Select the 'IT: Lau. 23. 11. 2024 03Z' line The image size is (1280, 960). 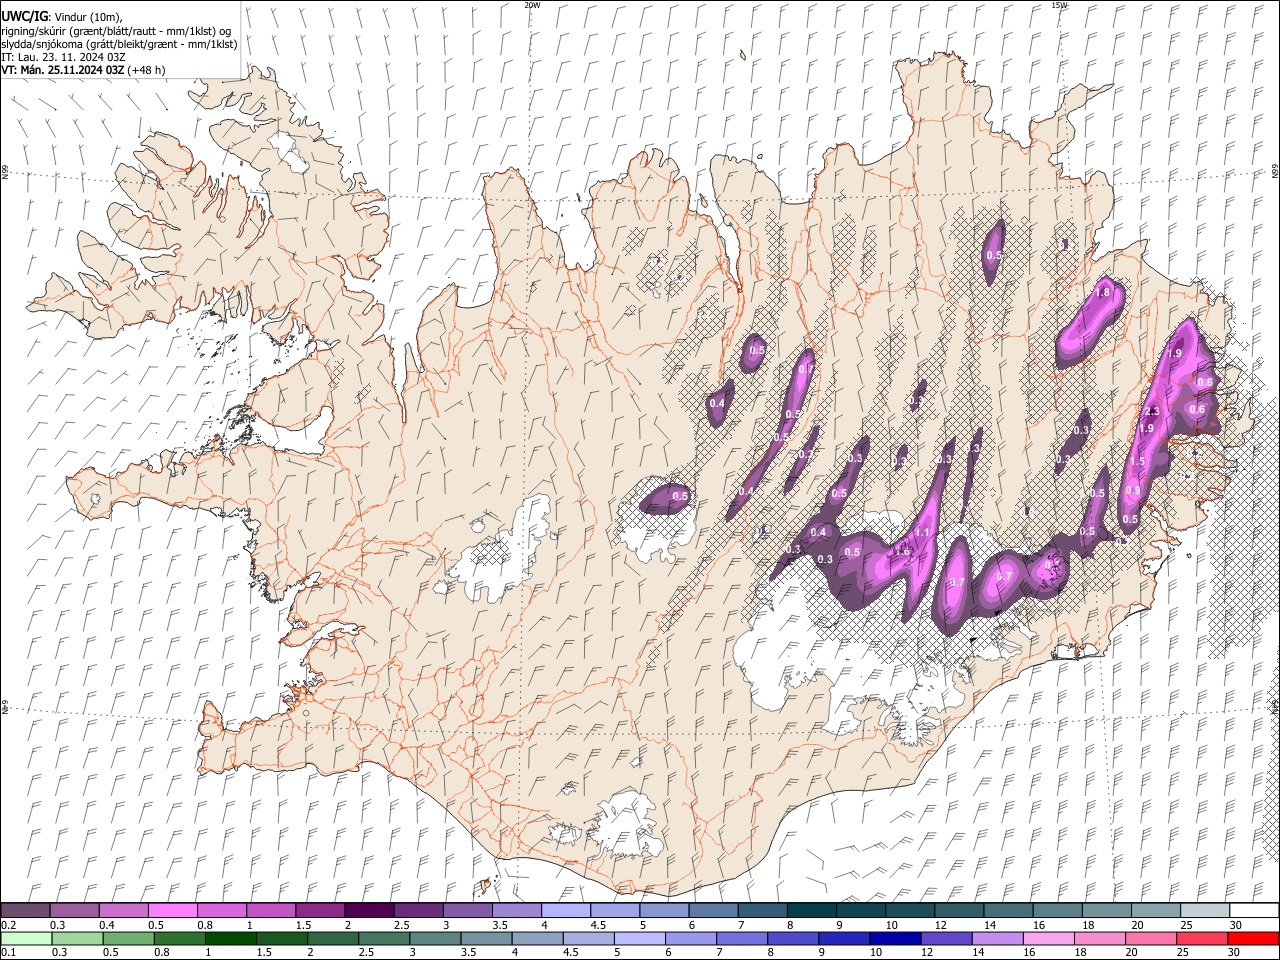pyautogui.click(x=63, y=57)
